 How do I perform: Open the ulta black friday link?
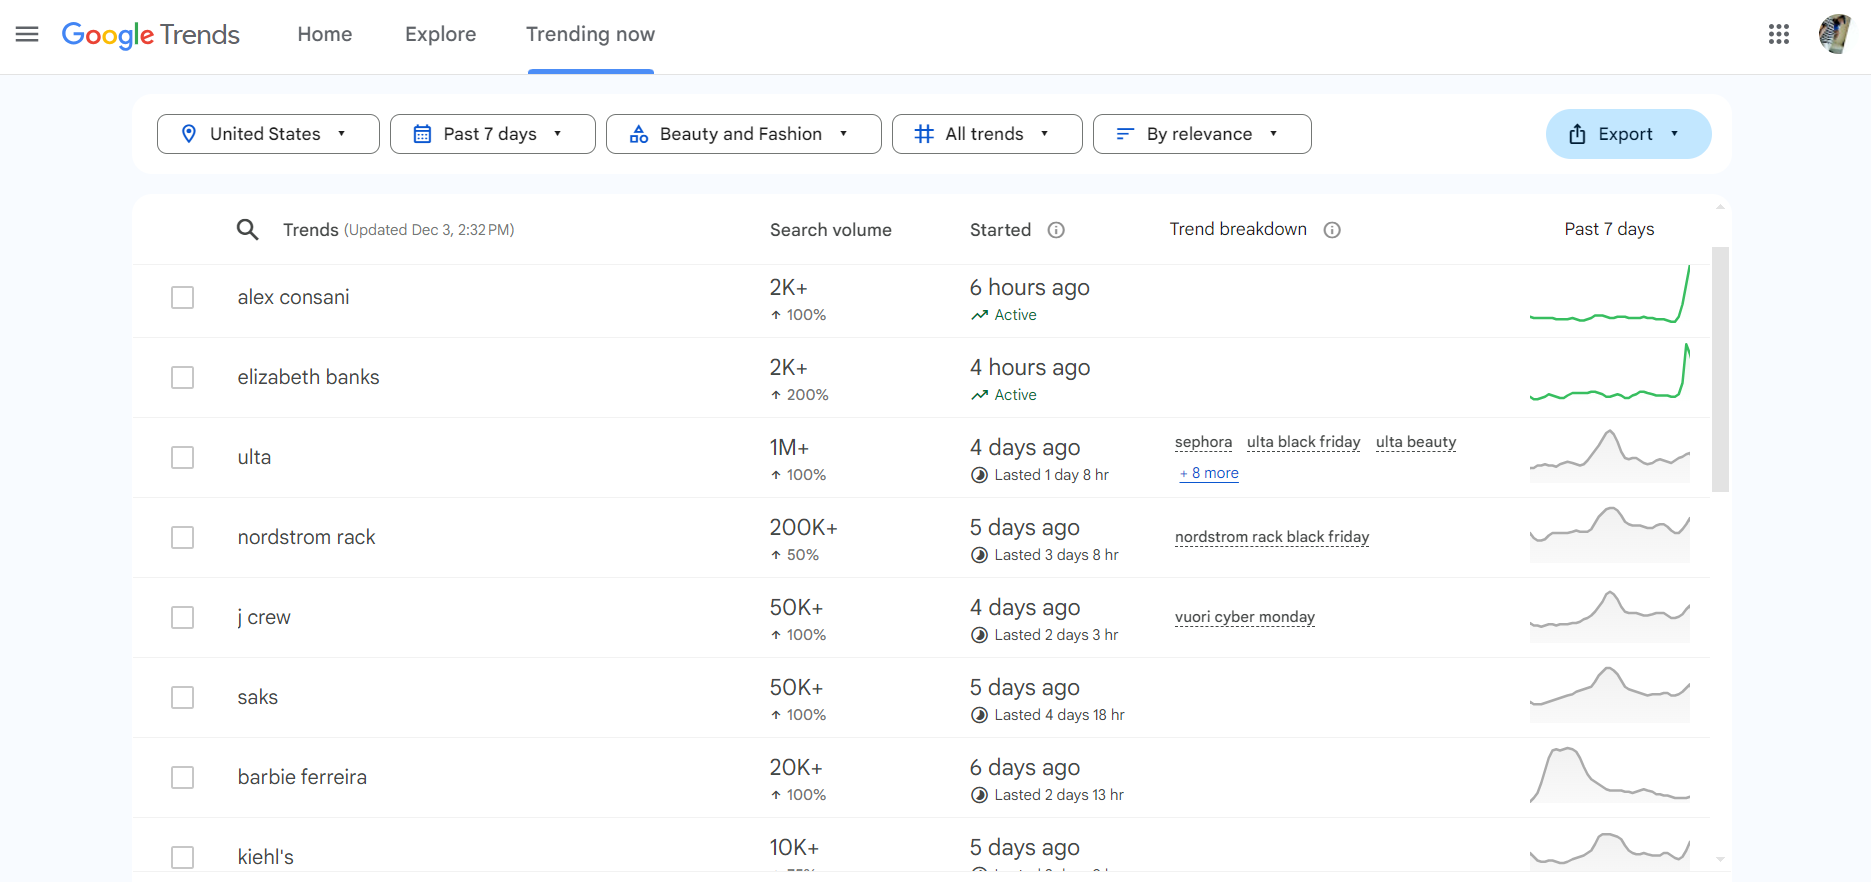coord(1303,442)
